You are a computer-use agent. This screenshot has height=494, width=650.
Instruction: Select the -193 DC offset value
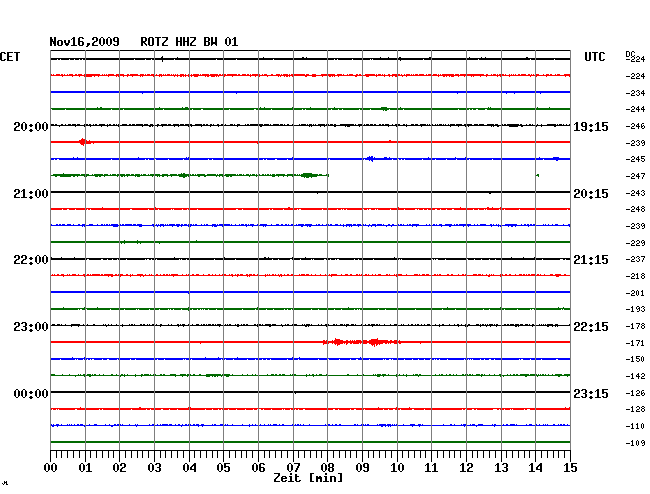point(635,309)
